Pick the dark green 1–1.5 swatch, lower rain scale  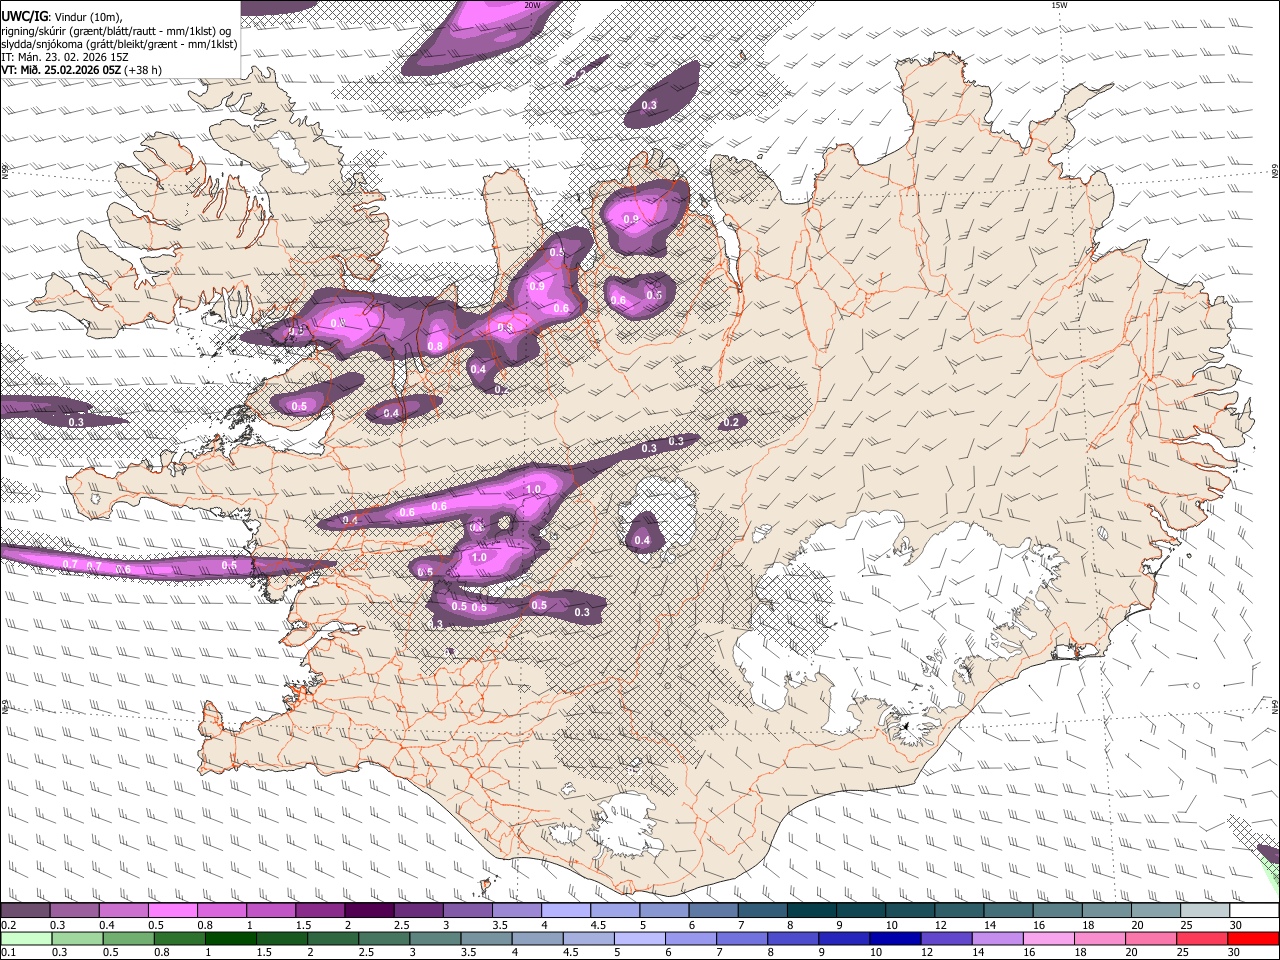point(230,939)
